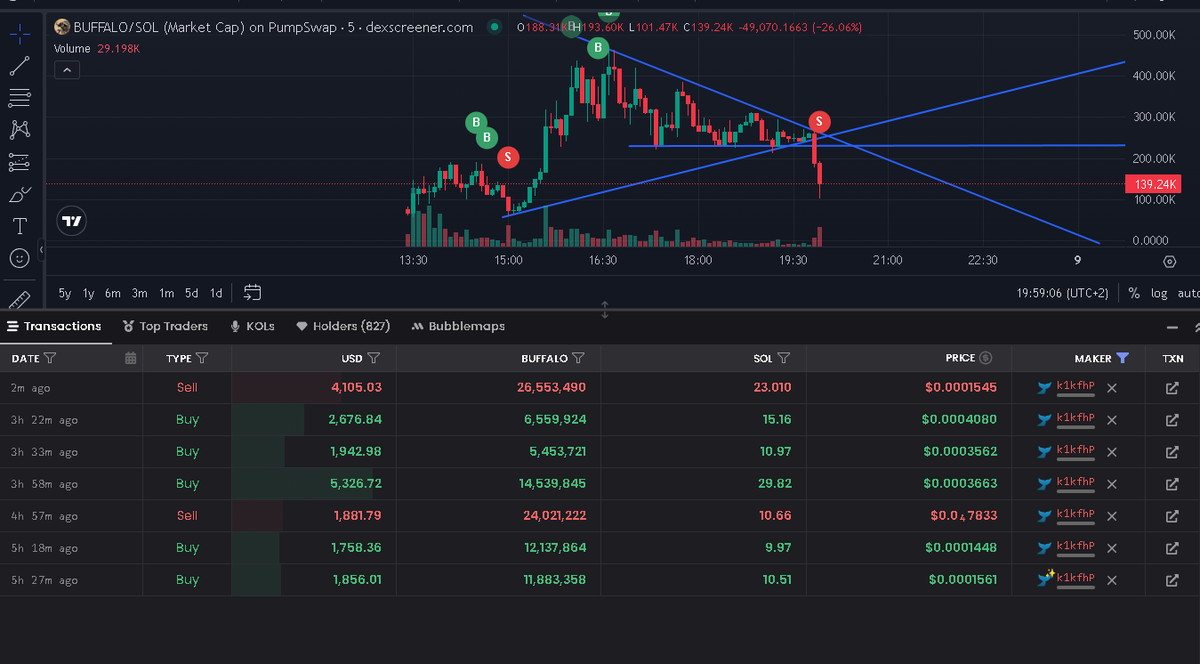
Task: Open the Fibonacci retracement tools
Action: click(x=19, y=98)
